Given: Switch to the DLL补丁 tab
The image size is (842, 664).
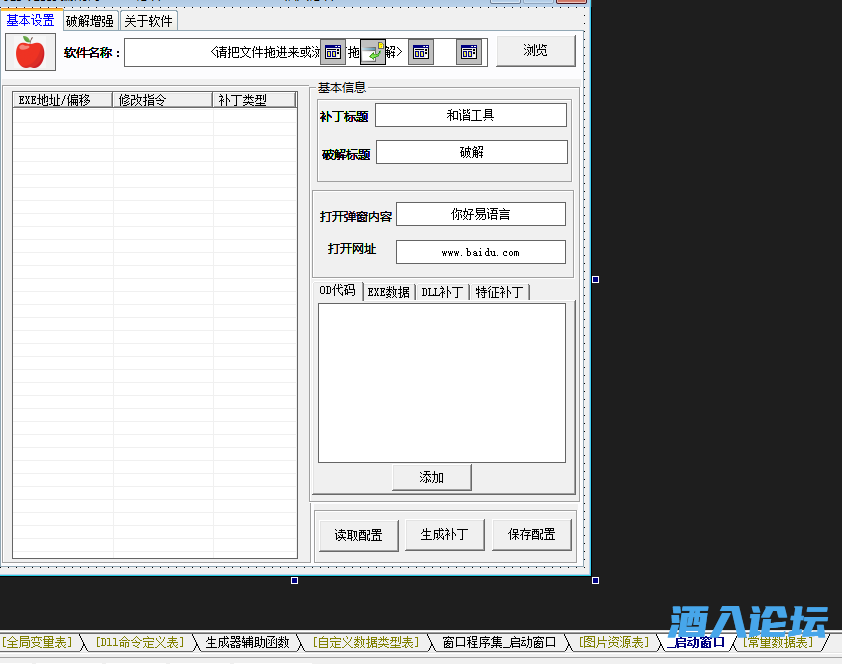Looking at the screenshot, I should [442, 292].
